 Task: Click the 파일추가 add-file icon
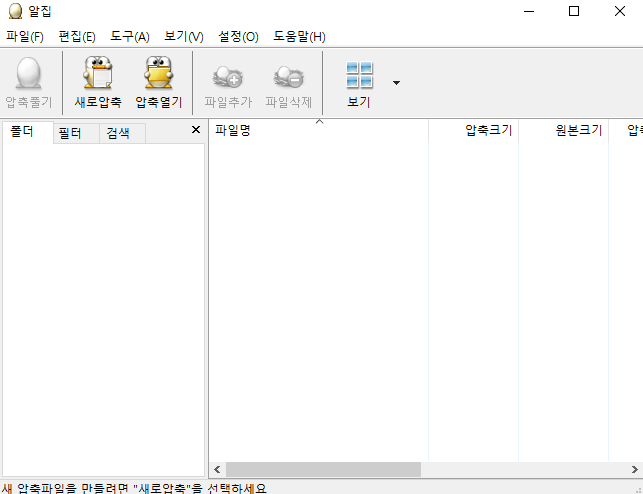(228, 77)
